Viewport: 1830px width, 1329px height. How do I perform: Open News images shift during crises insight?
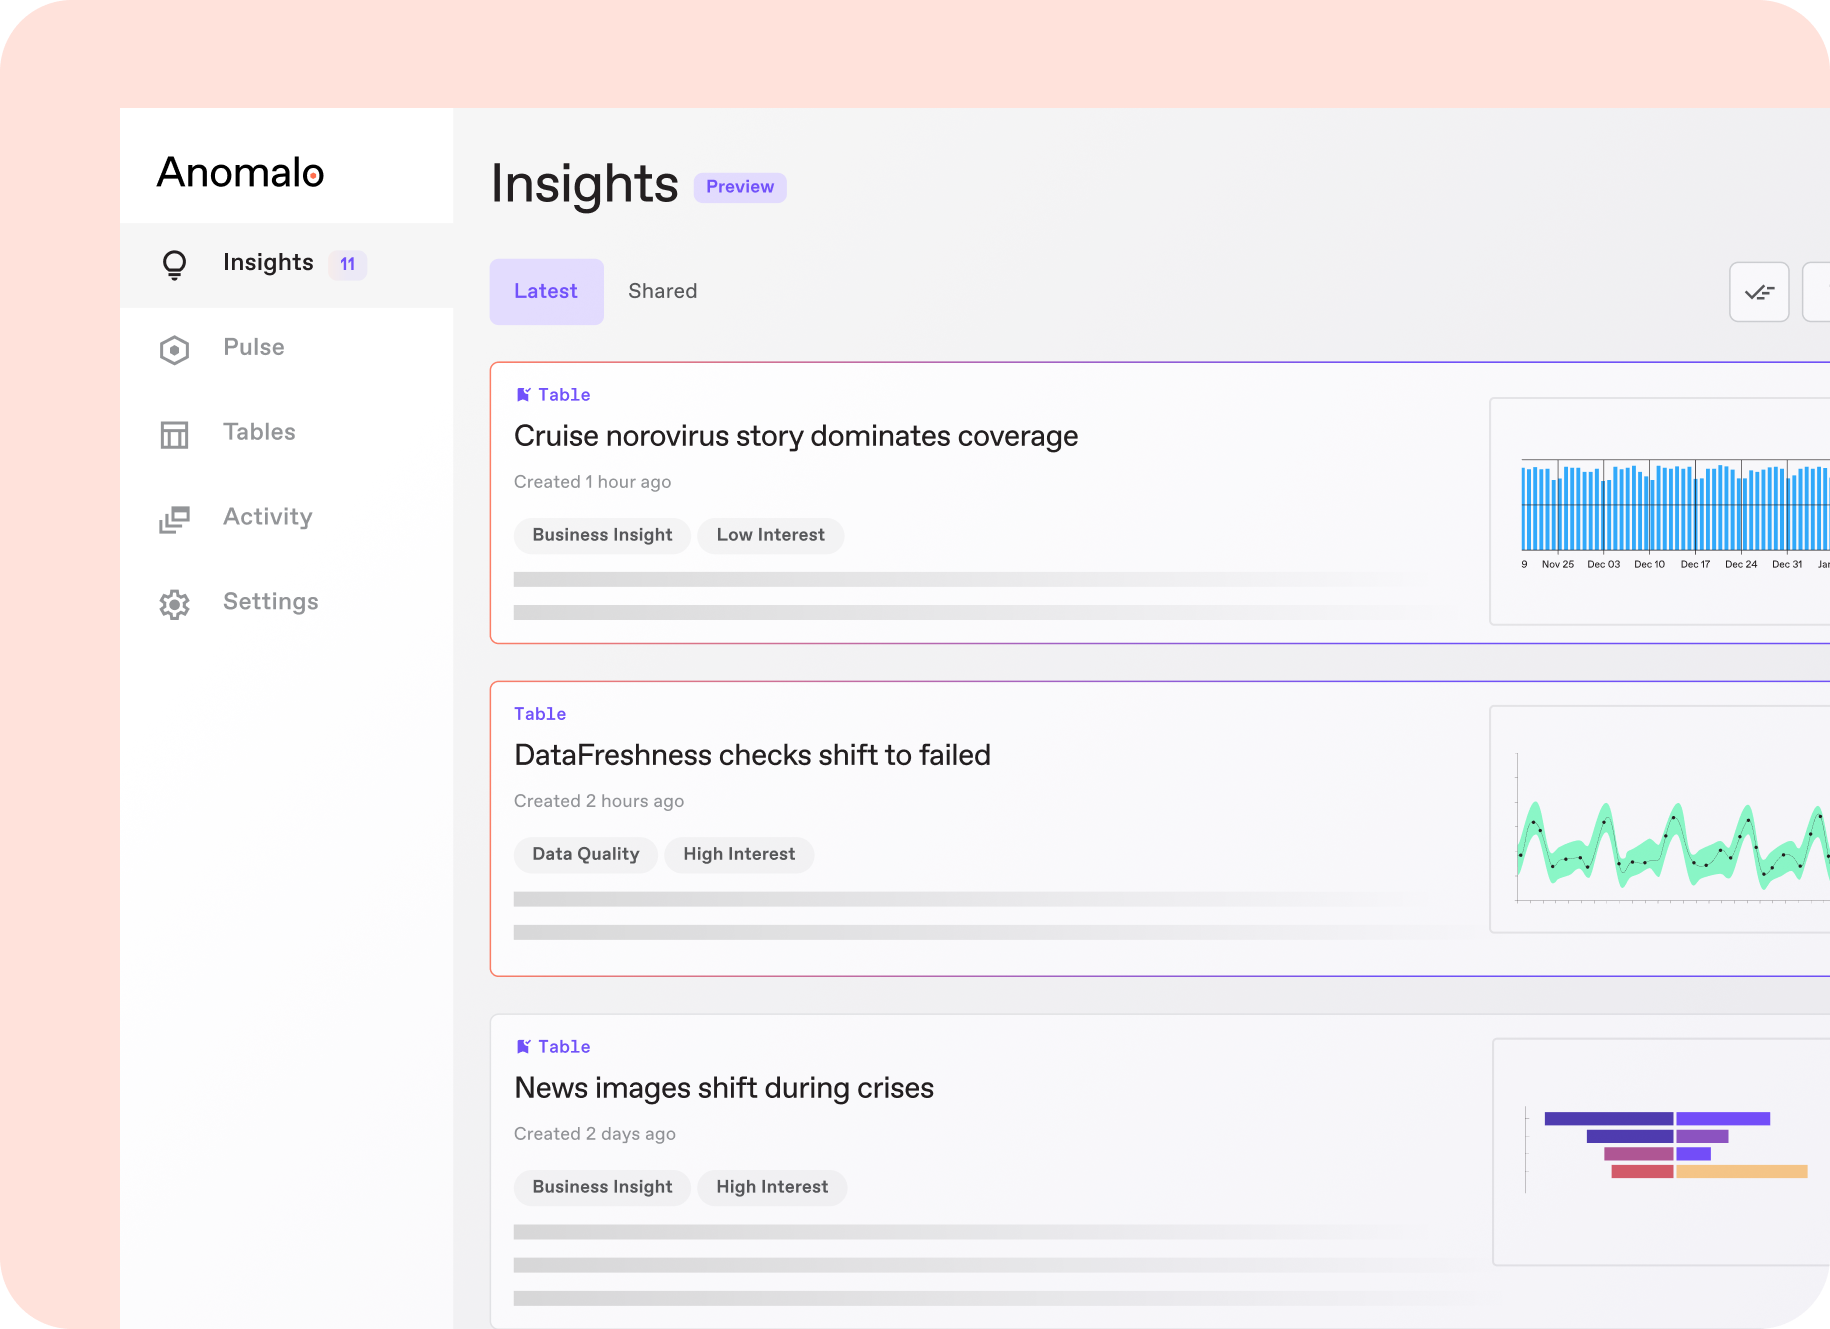(723, 1089)
